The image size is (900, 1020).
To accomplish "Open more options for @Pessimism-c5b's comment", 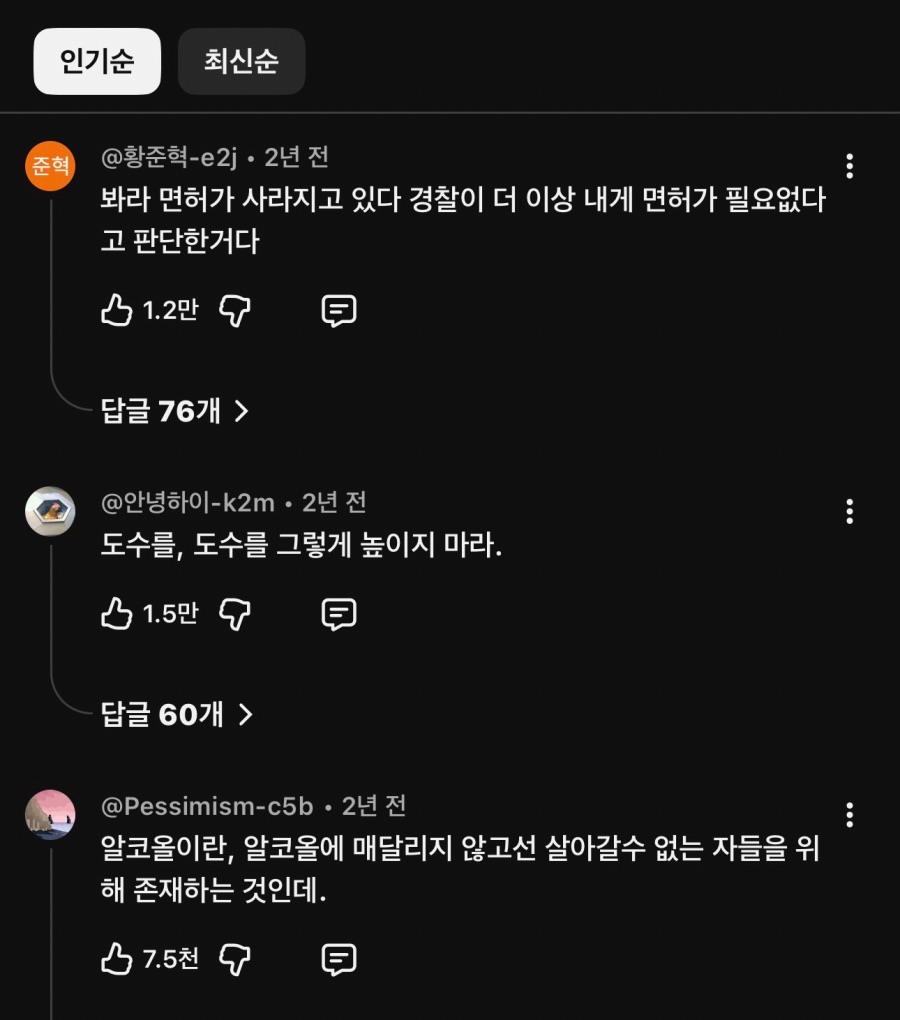I will (x=849, y=814).
